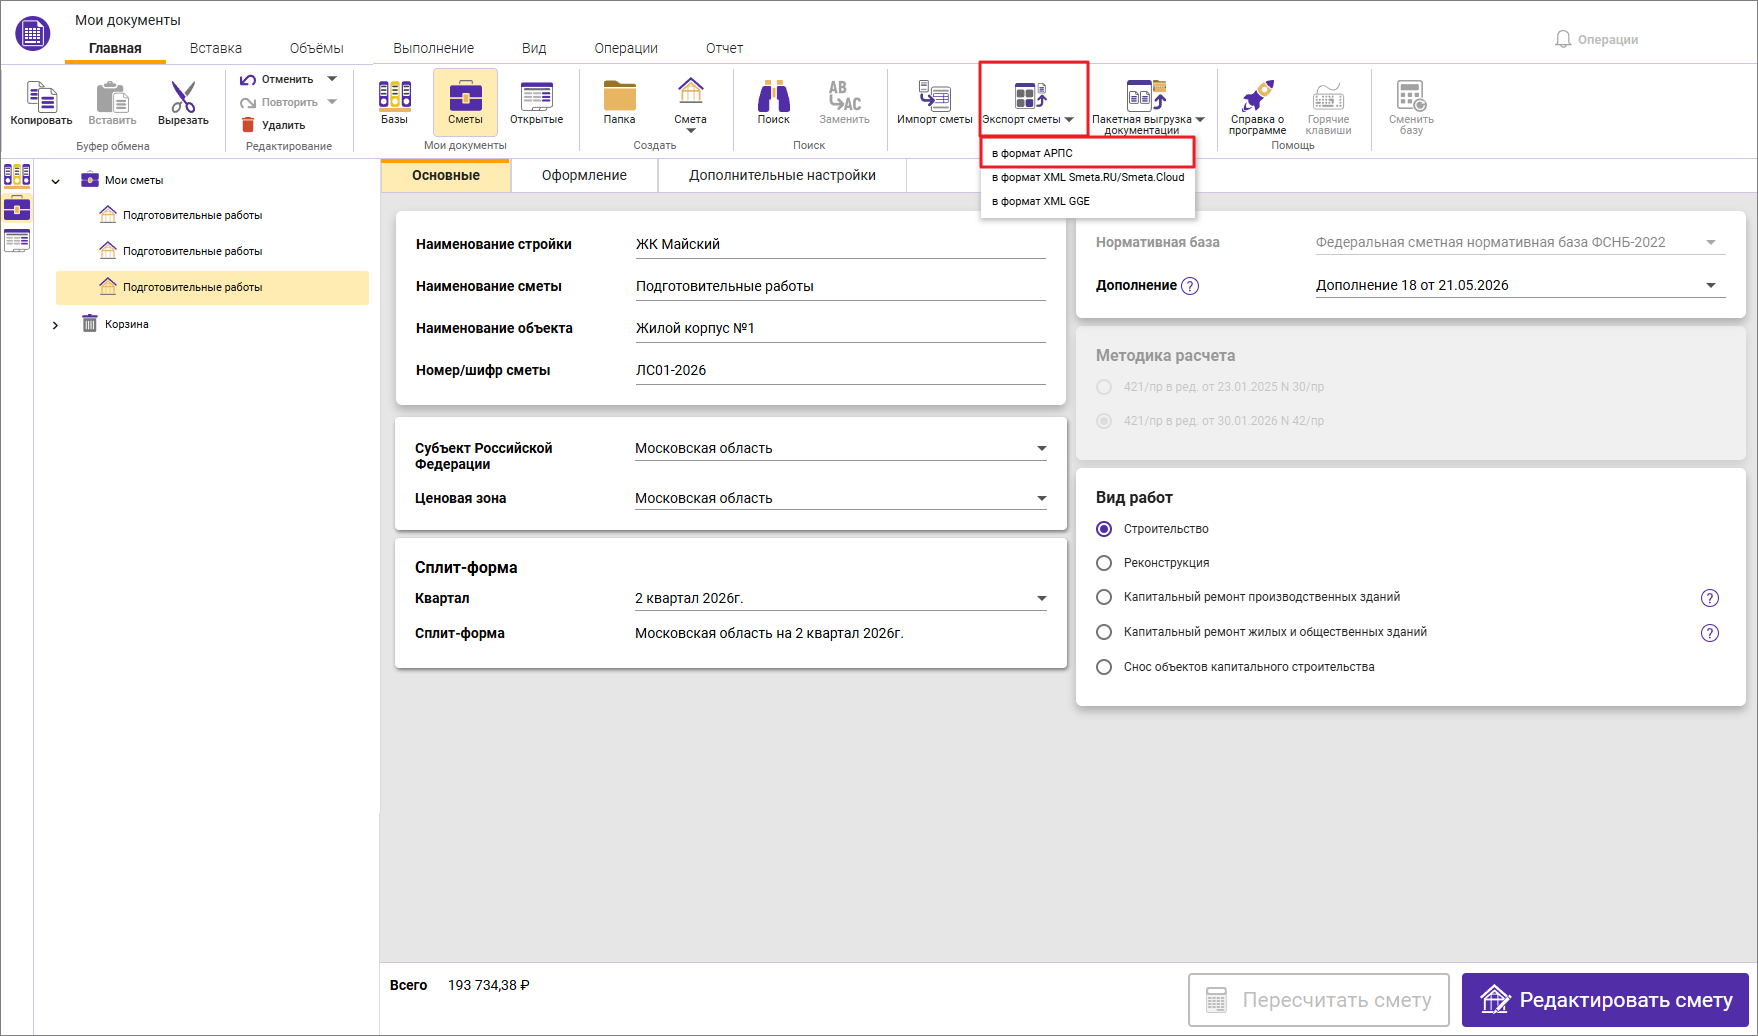Choose Капитальный ремонт жилых и общественных зданий
The width and height of the screenshot is (1758, 1036).
1104,632
